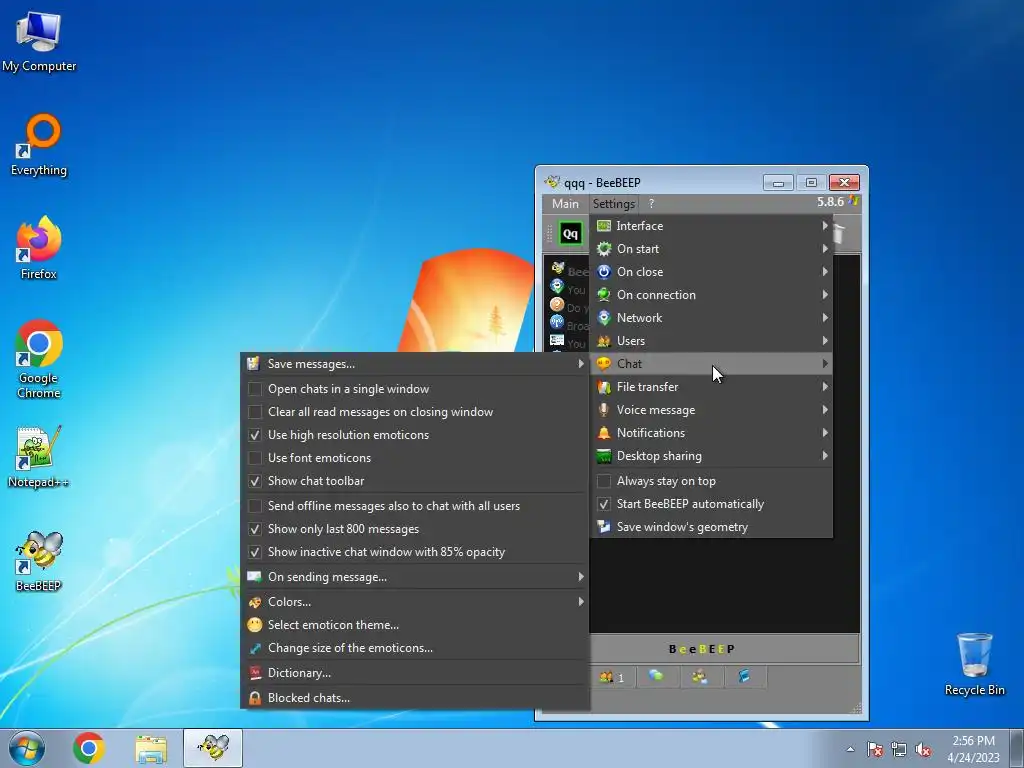Uncheck Show inactive chat window with 85% opacity

(x=255, y=552)
